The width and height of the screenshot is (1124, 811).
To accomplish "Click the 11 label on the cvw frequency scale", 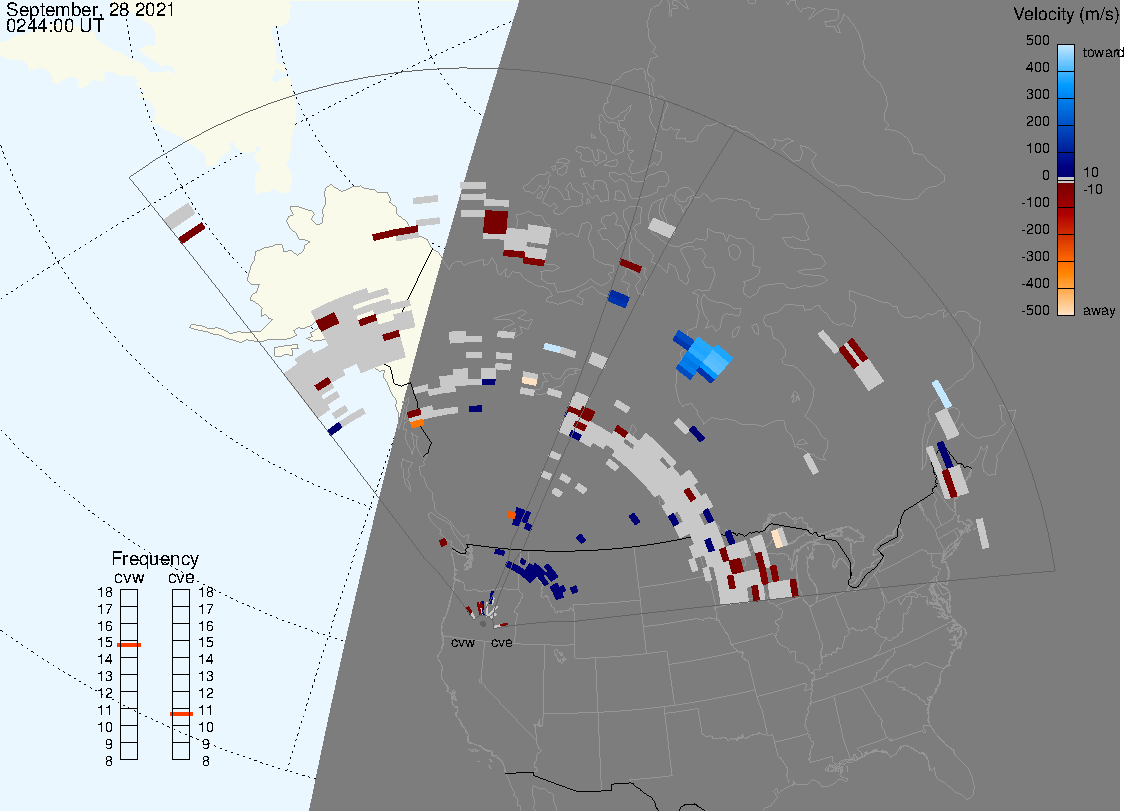I will (x=105, y=711).
